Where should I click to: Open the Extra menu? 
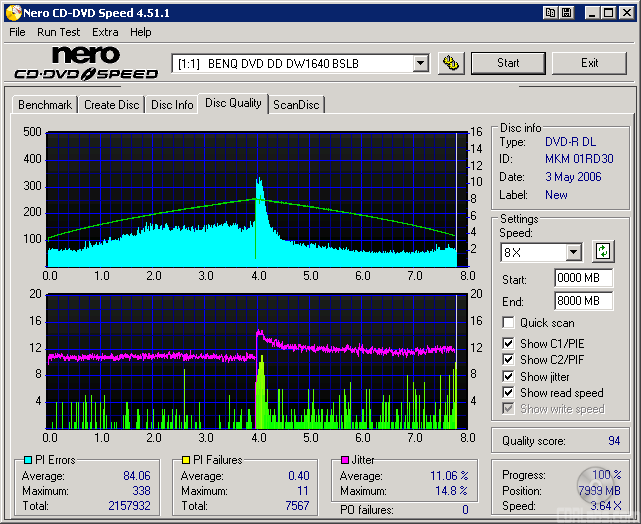105,32
